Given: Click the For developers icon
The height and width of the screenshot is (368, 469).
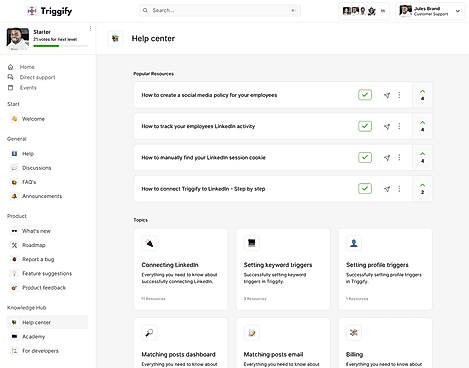Looking at the screenshot, I should (x=14, y=351).
